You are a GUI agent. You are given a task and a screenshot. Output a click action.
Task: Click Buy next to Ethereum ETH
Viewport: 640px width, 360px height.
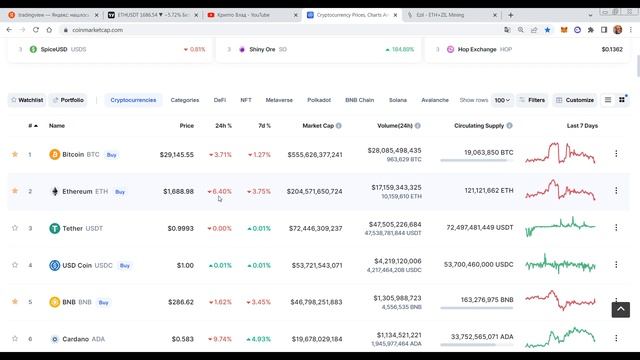(x=120, y=192)
